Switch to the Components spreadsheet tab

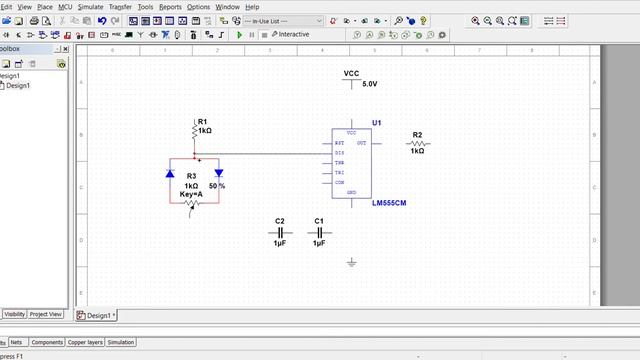(47, 342)
